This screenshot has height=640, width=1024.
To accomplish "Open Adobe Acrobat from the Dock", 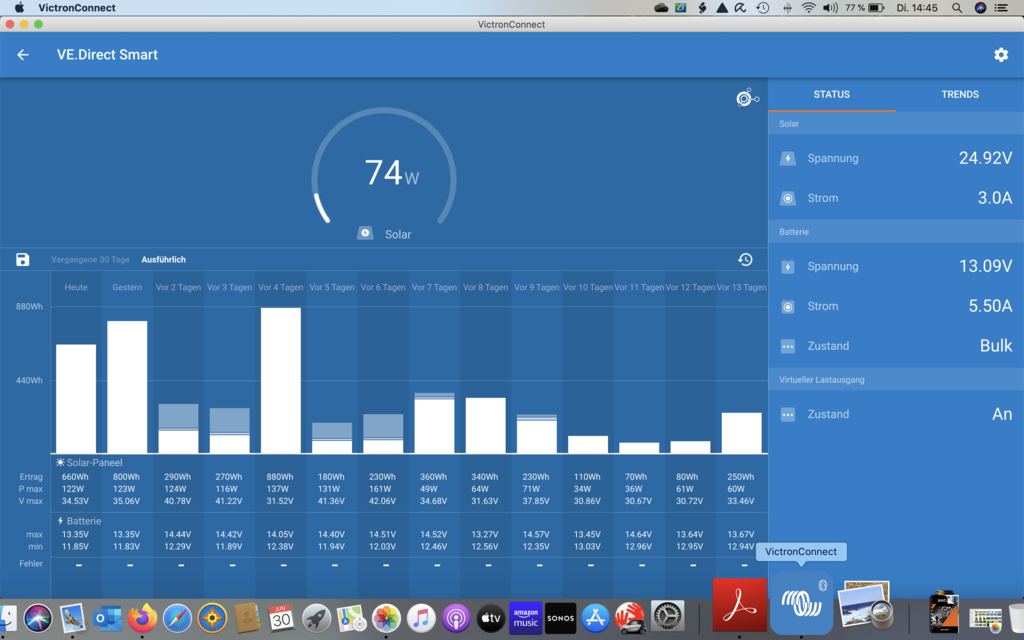I will [739, 605].
